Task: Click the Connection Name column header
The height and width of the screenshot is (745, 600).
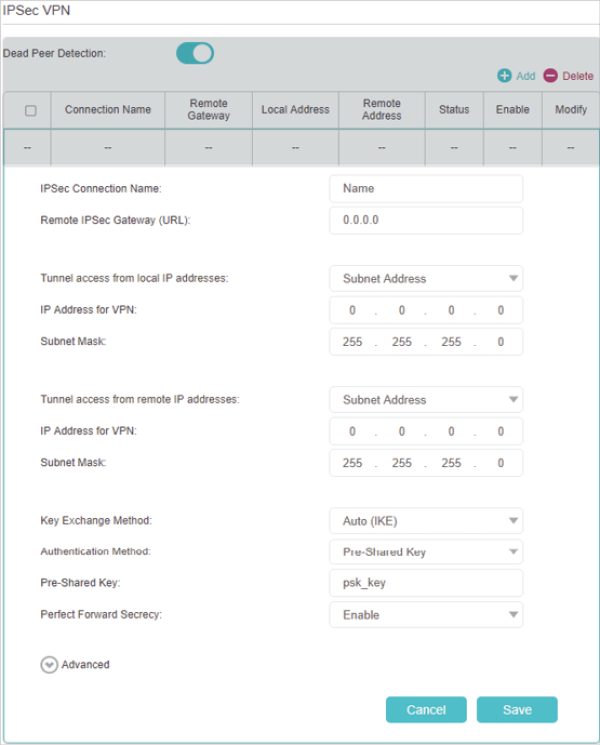Action: 108,110
